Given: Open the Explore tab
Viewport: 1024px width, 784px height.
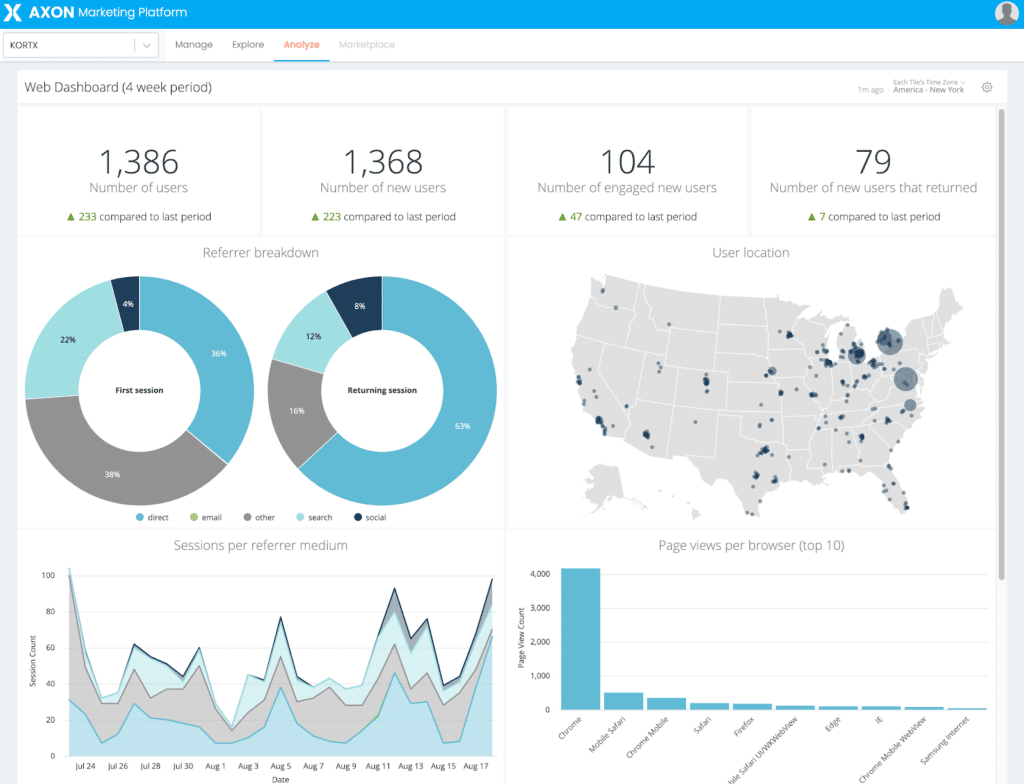Looking at the screenshot, I should click(247, 45).
